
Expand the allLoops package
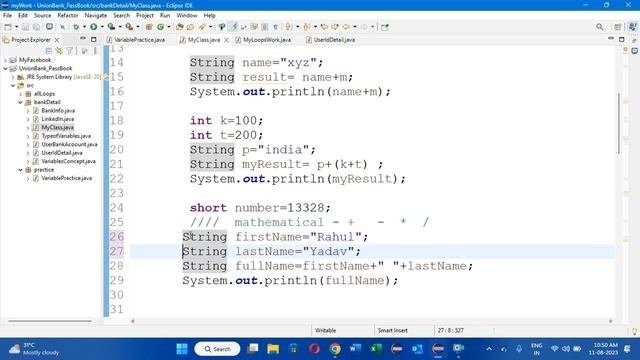20,94
